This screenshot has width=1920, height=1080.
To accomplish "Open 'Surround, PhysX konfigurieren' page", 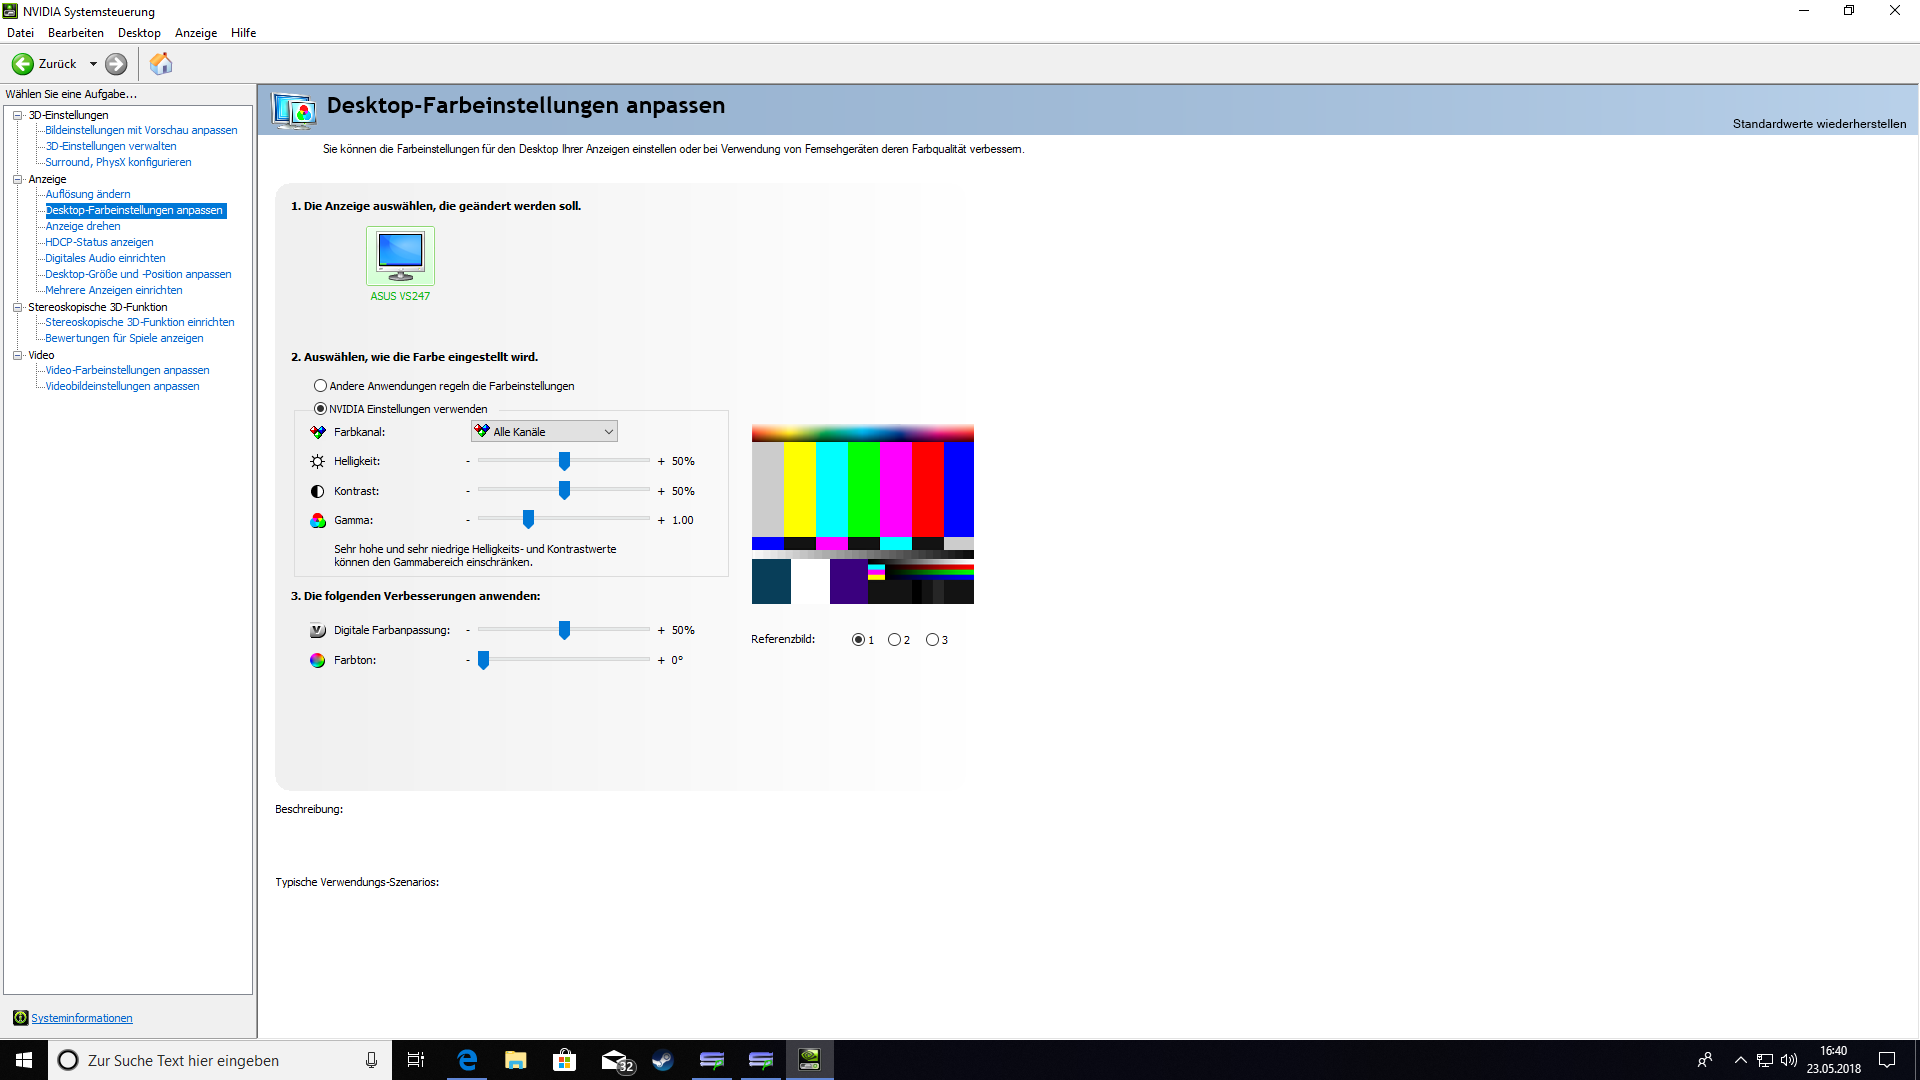I will pyautogui.click(x=118, y=162).
